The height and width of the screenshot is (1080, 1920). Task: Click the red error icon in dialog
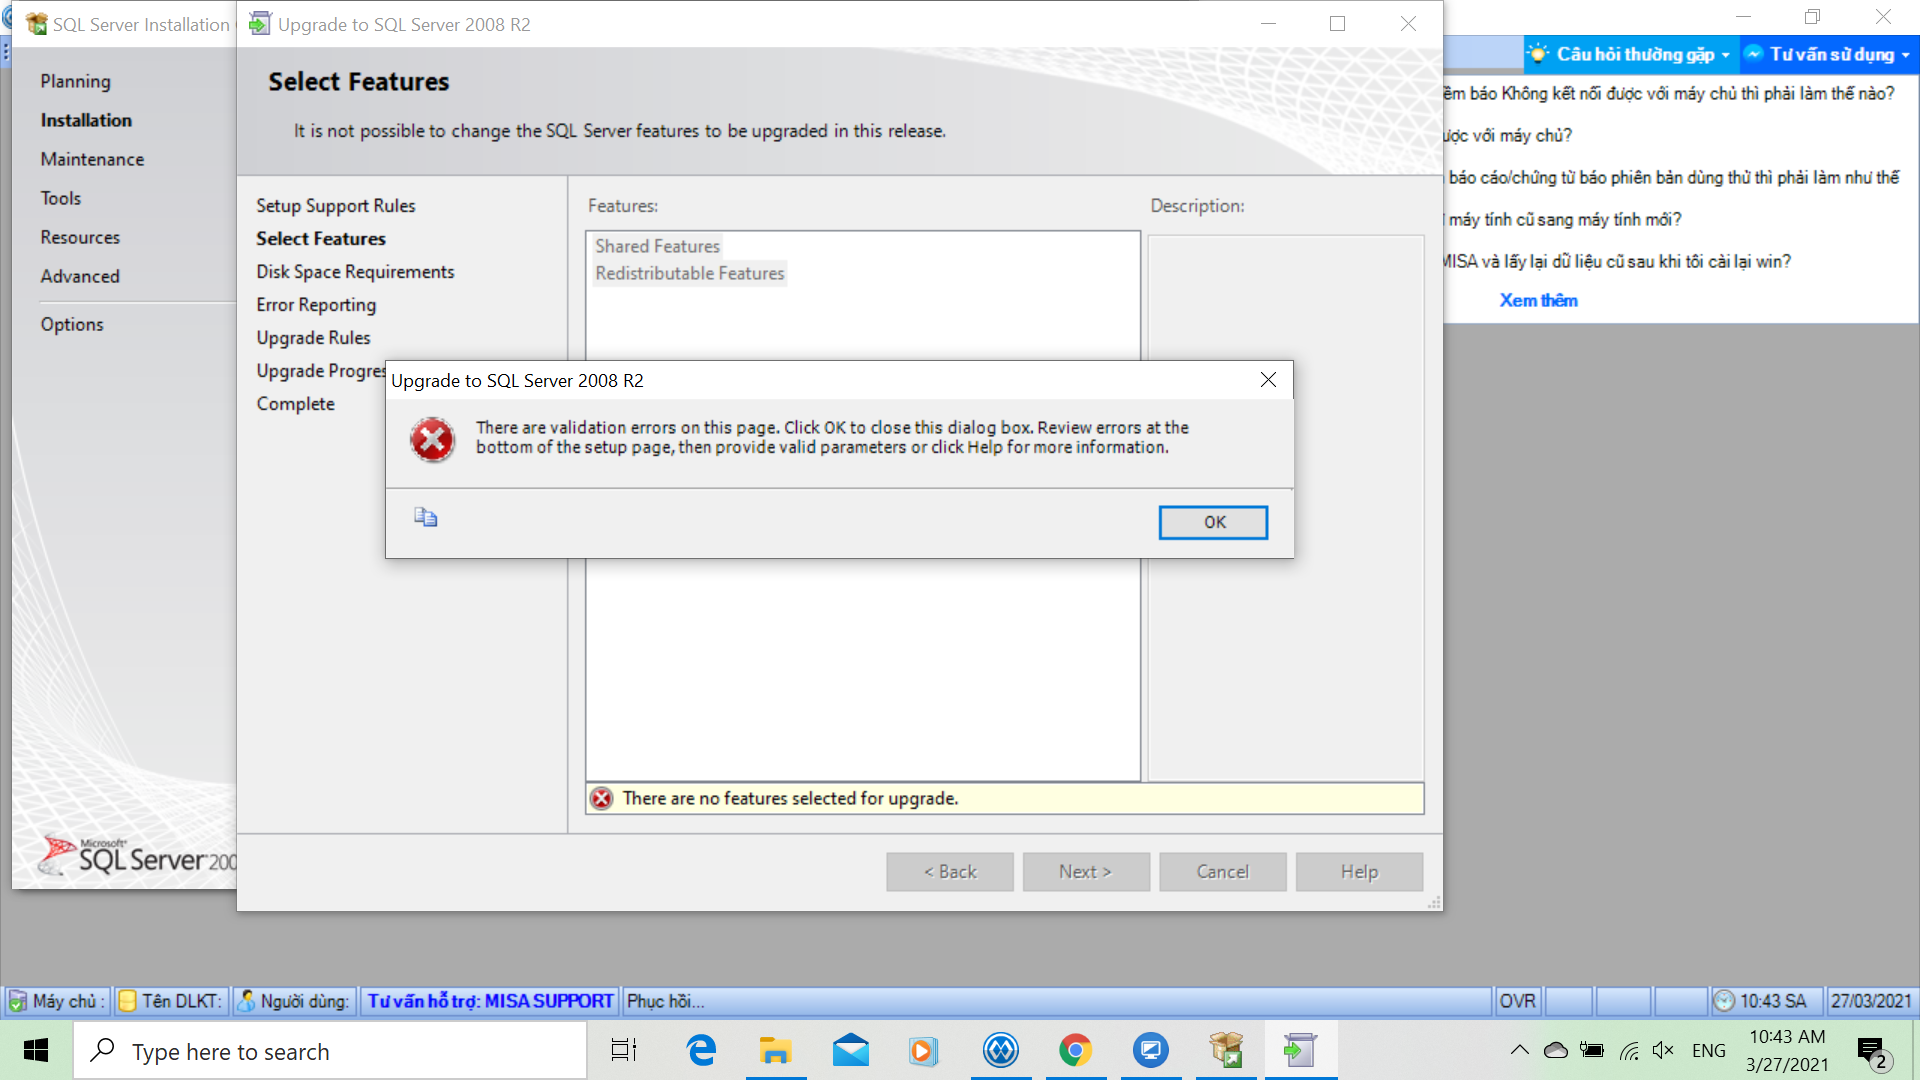432,440
